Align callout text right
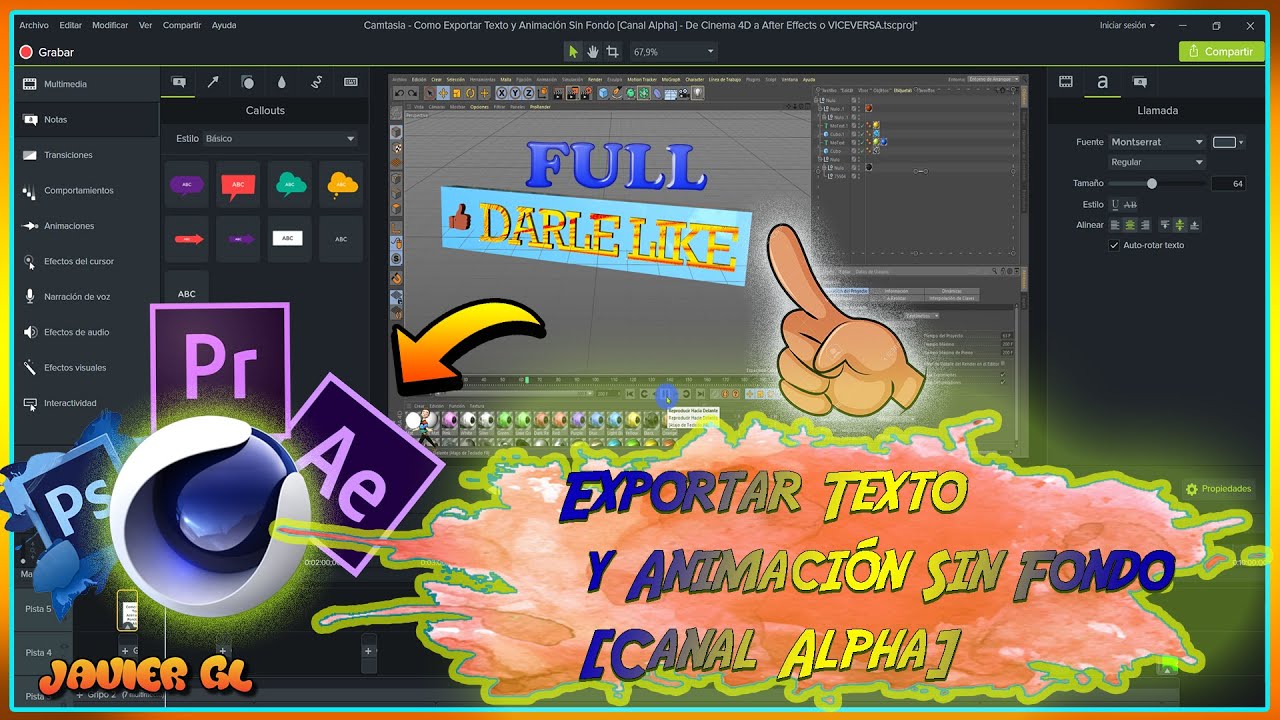This screenshot has width=1280, height=720. [x=1145, y=225]
